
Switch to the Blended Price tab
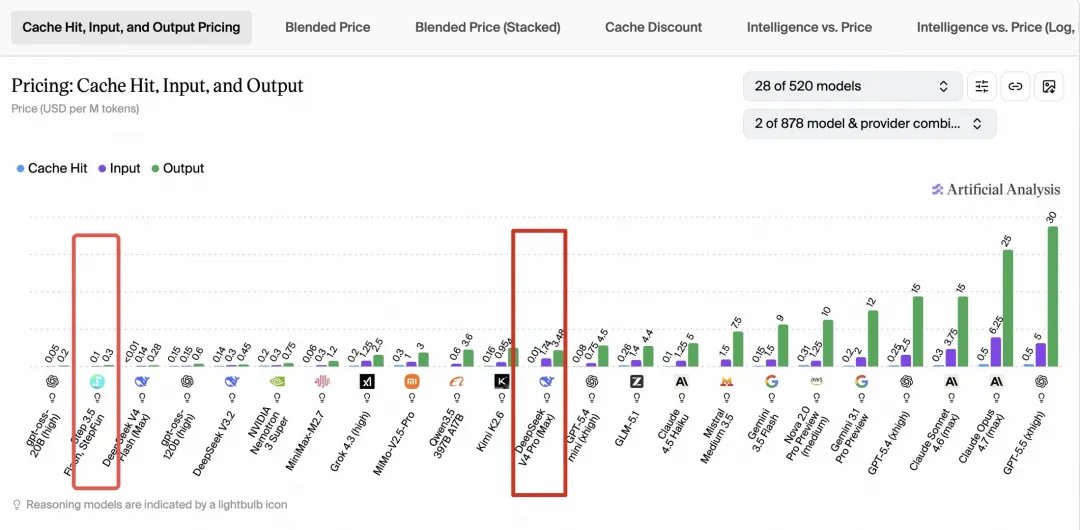328,28
